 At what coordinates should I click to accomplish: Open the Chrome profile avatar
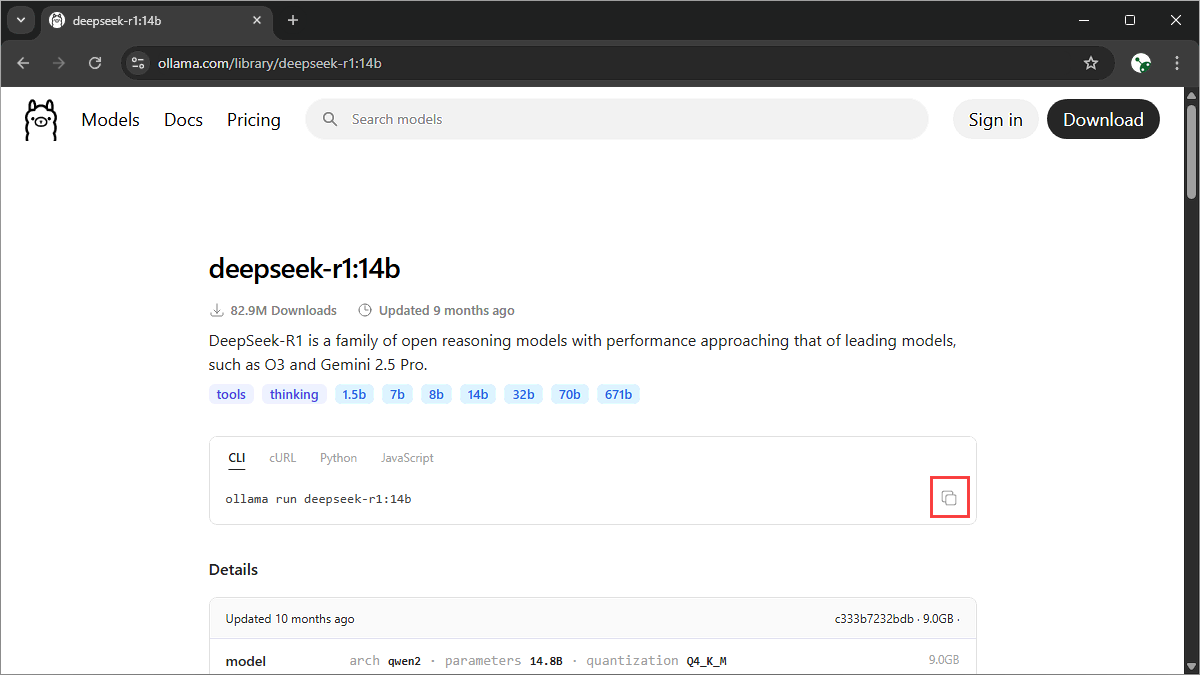point(1141,63)
